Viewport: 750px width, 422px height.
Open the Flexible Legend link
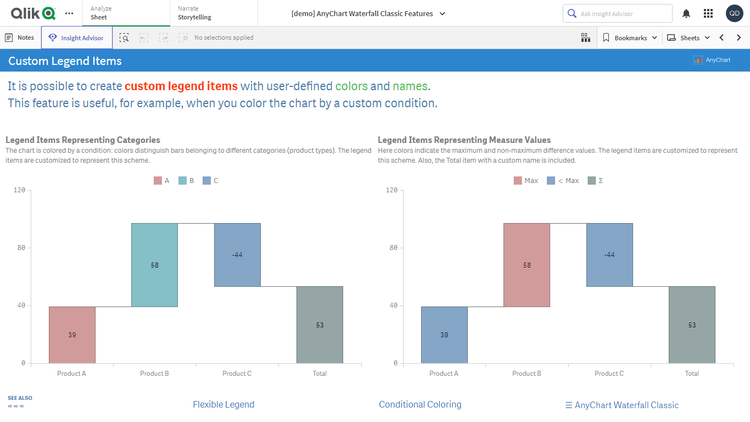click(223, 405)
